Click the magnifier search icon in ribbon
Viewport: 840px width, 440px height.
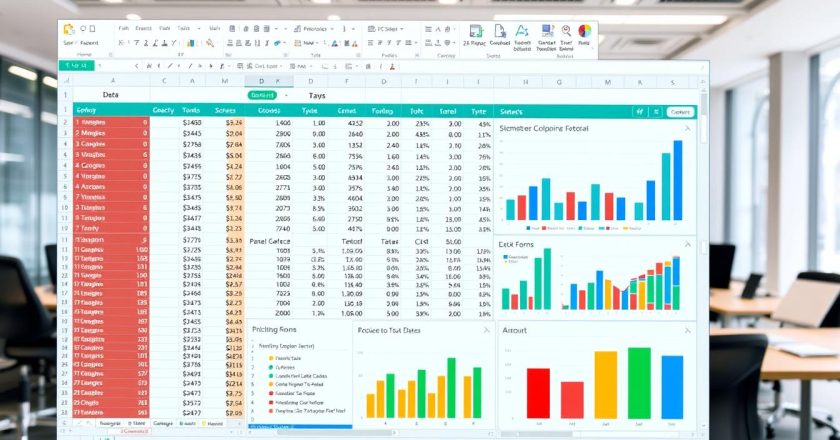566,31
